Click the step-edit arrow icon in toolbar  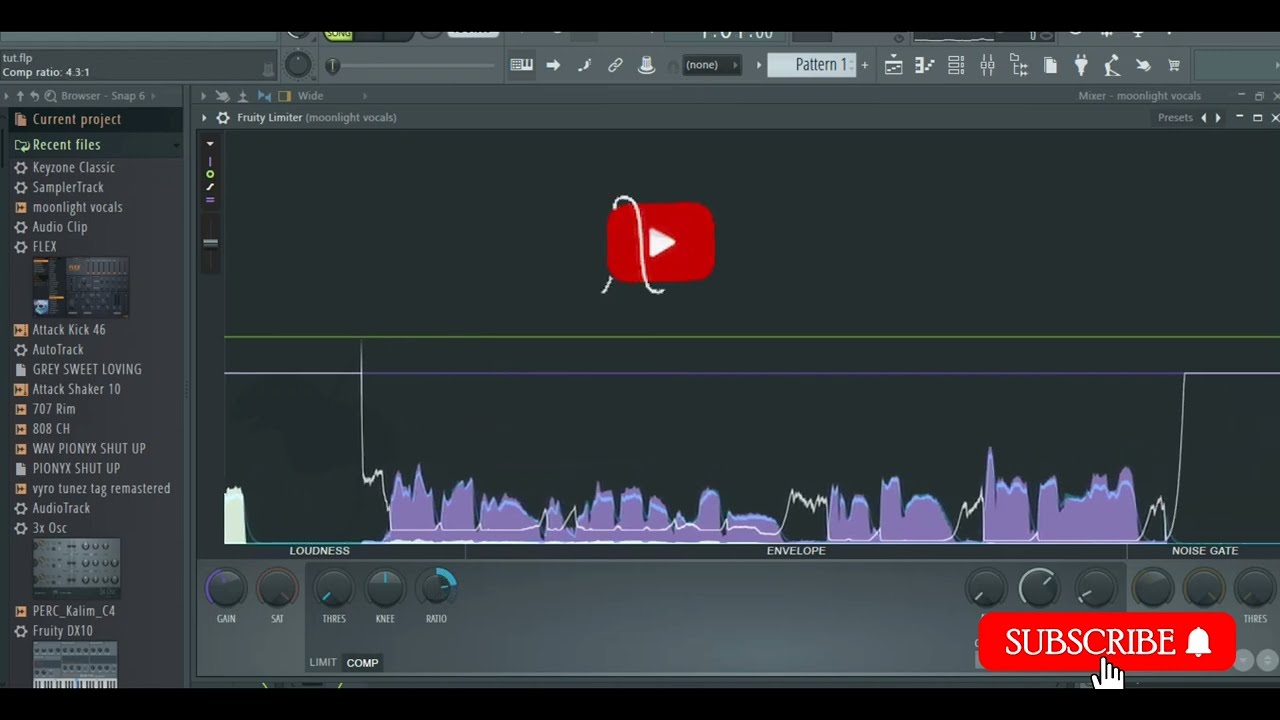[x=553, y=65]
